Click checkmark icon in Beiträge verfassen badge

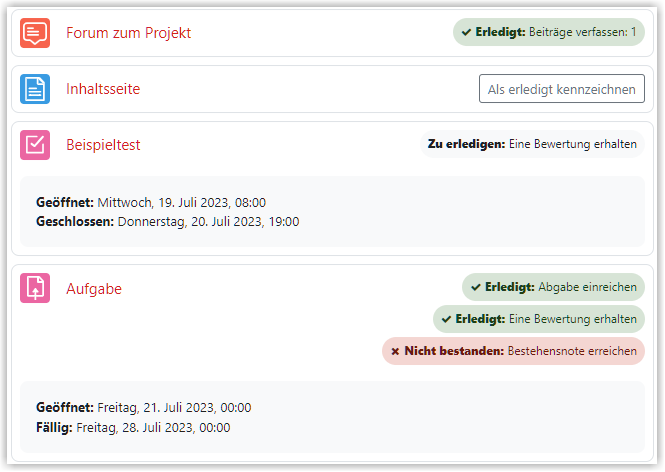click(x=467, y=32)
